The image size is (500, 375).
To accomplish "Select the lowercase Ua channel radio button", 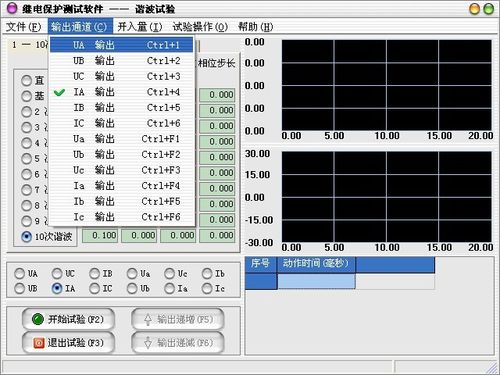I will coord(132,274).
